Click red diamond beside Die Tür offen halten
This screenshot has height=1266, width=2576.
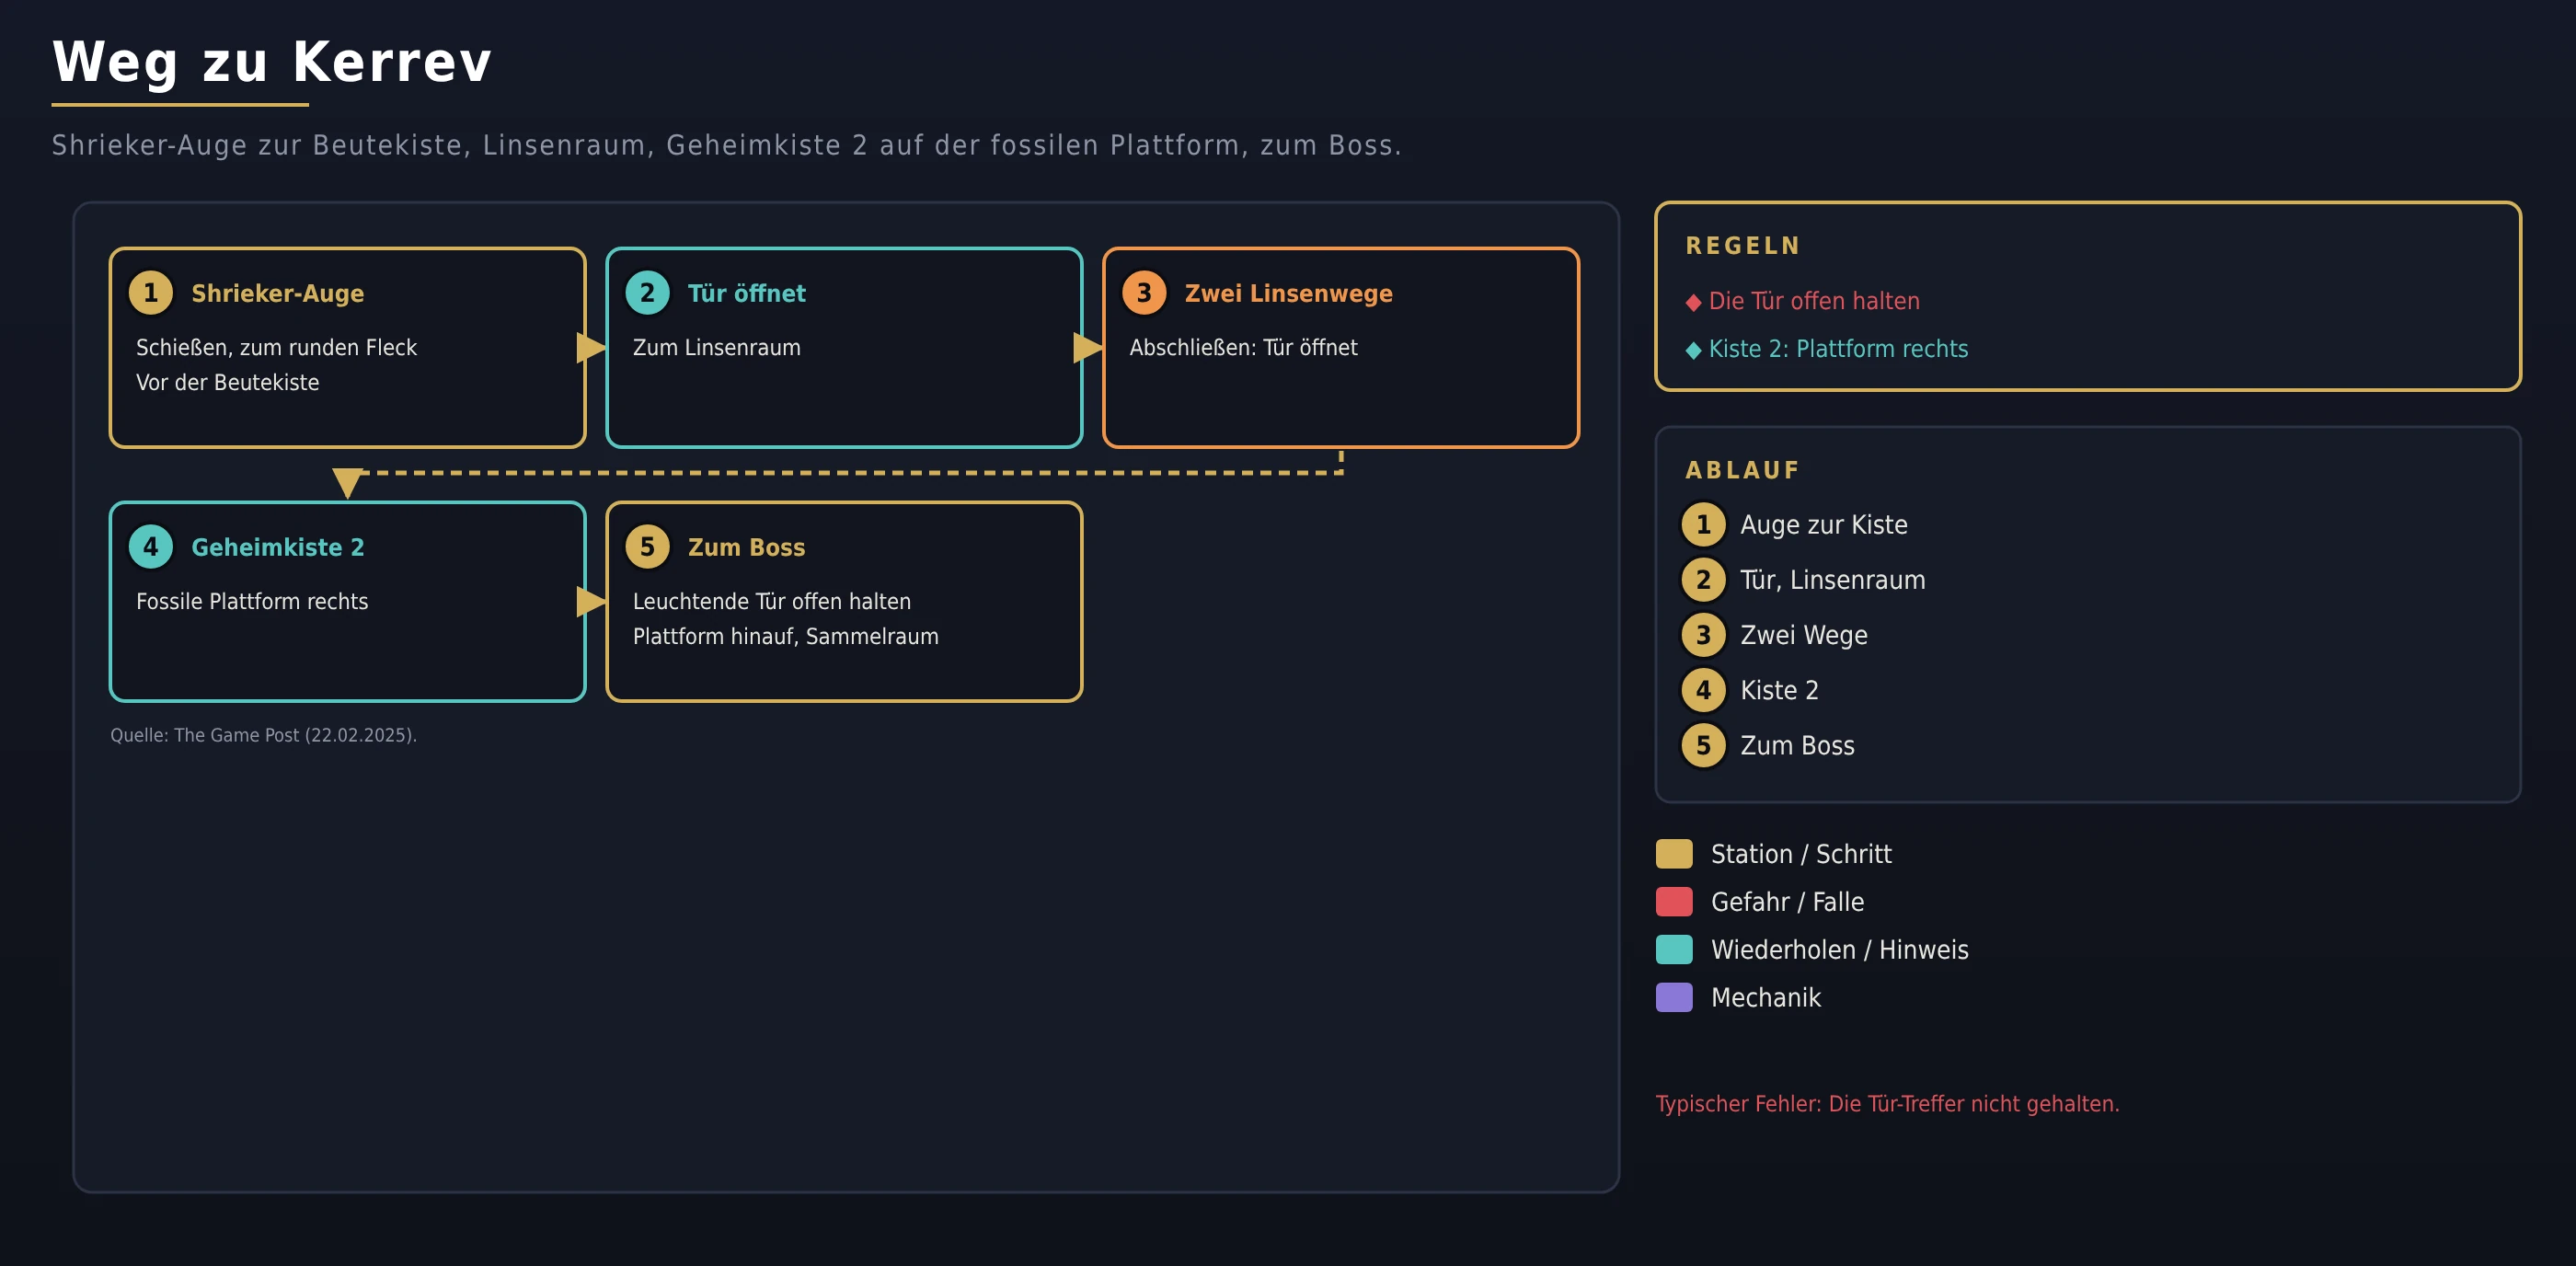coord(1693,302)
